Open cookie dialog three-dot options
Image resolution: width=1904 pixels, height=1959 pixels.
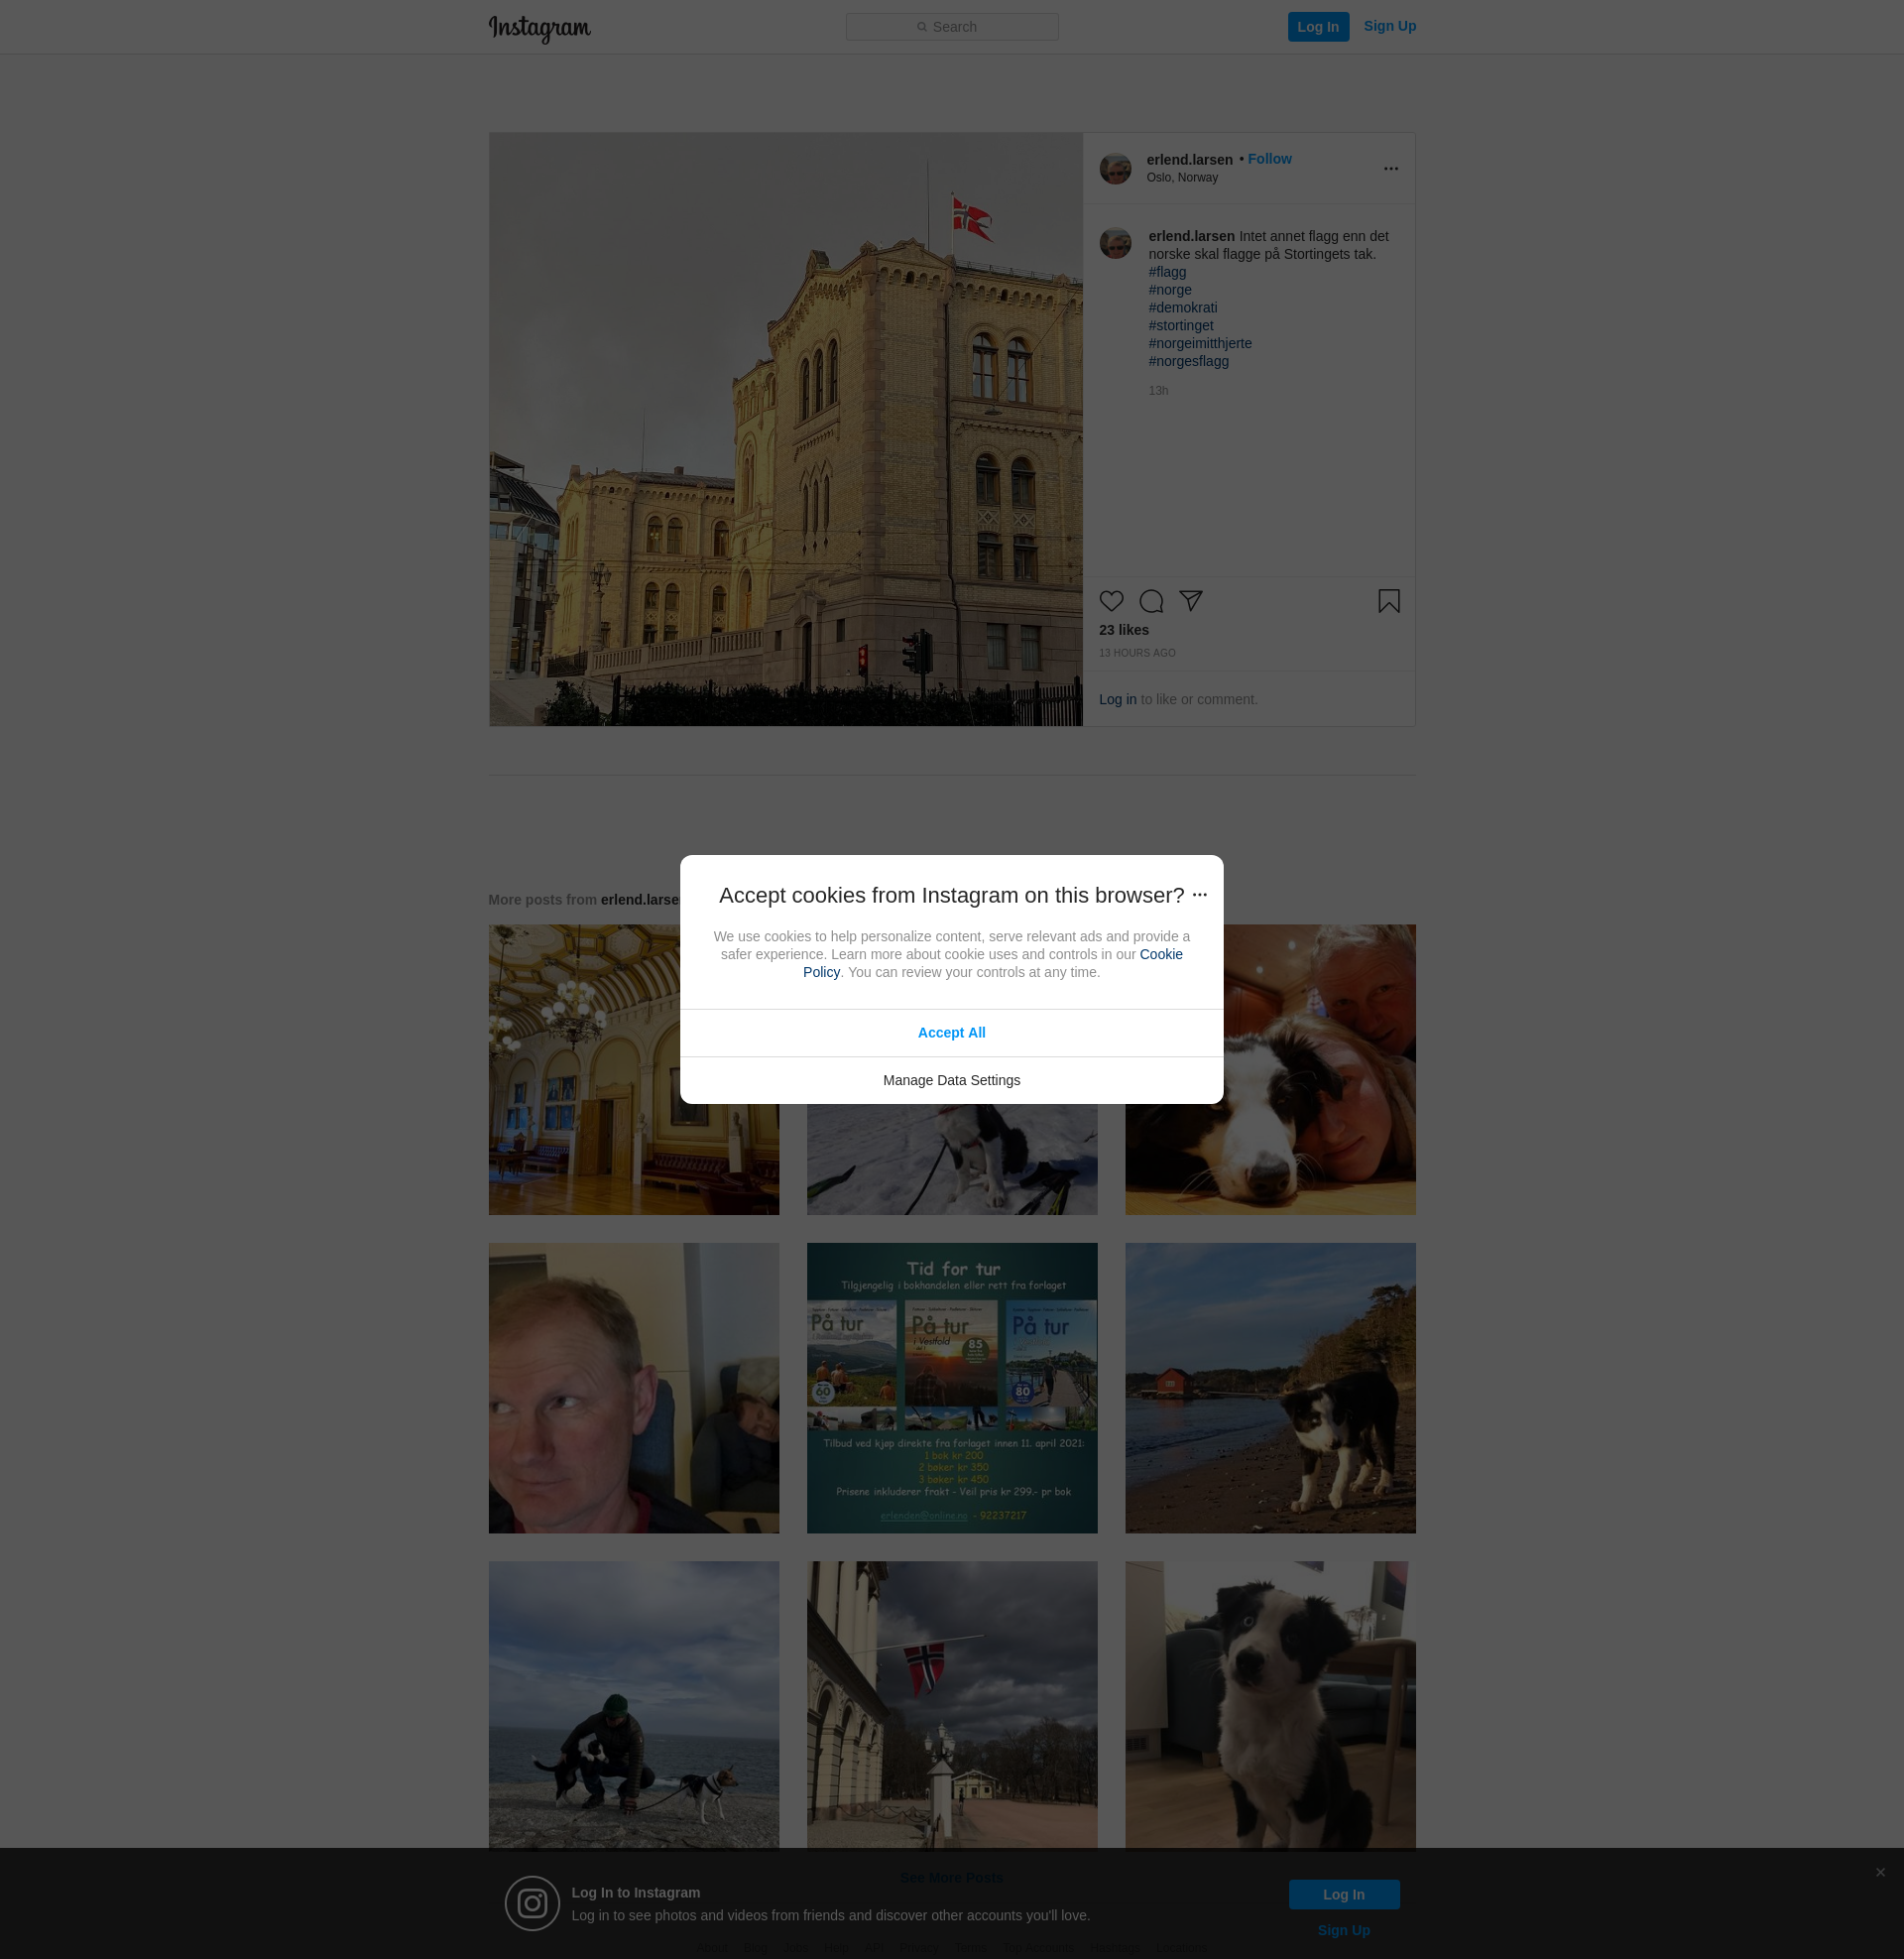pyautogui.click(x=1199, y=895)
